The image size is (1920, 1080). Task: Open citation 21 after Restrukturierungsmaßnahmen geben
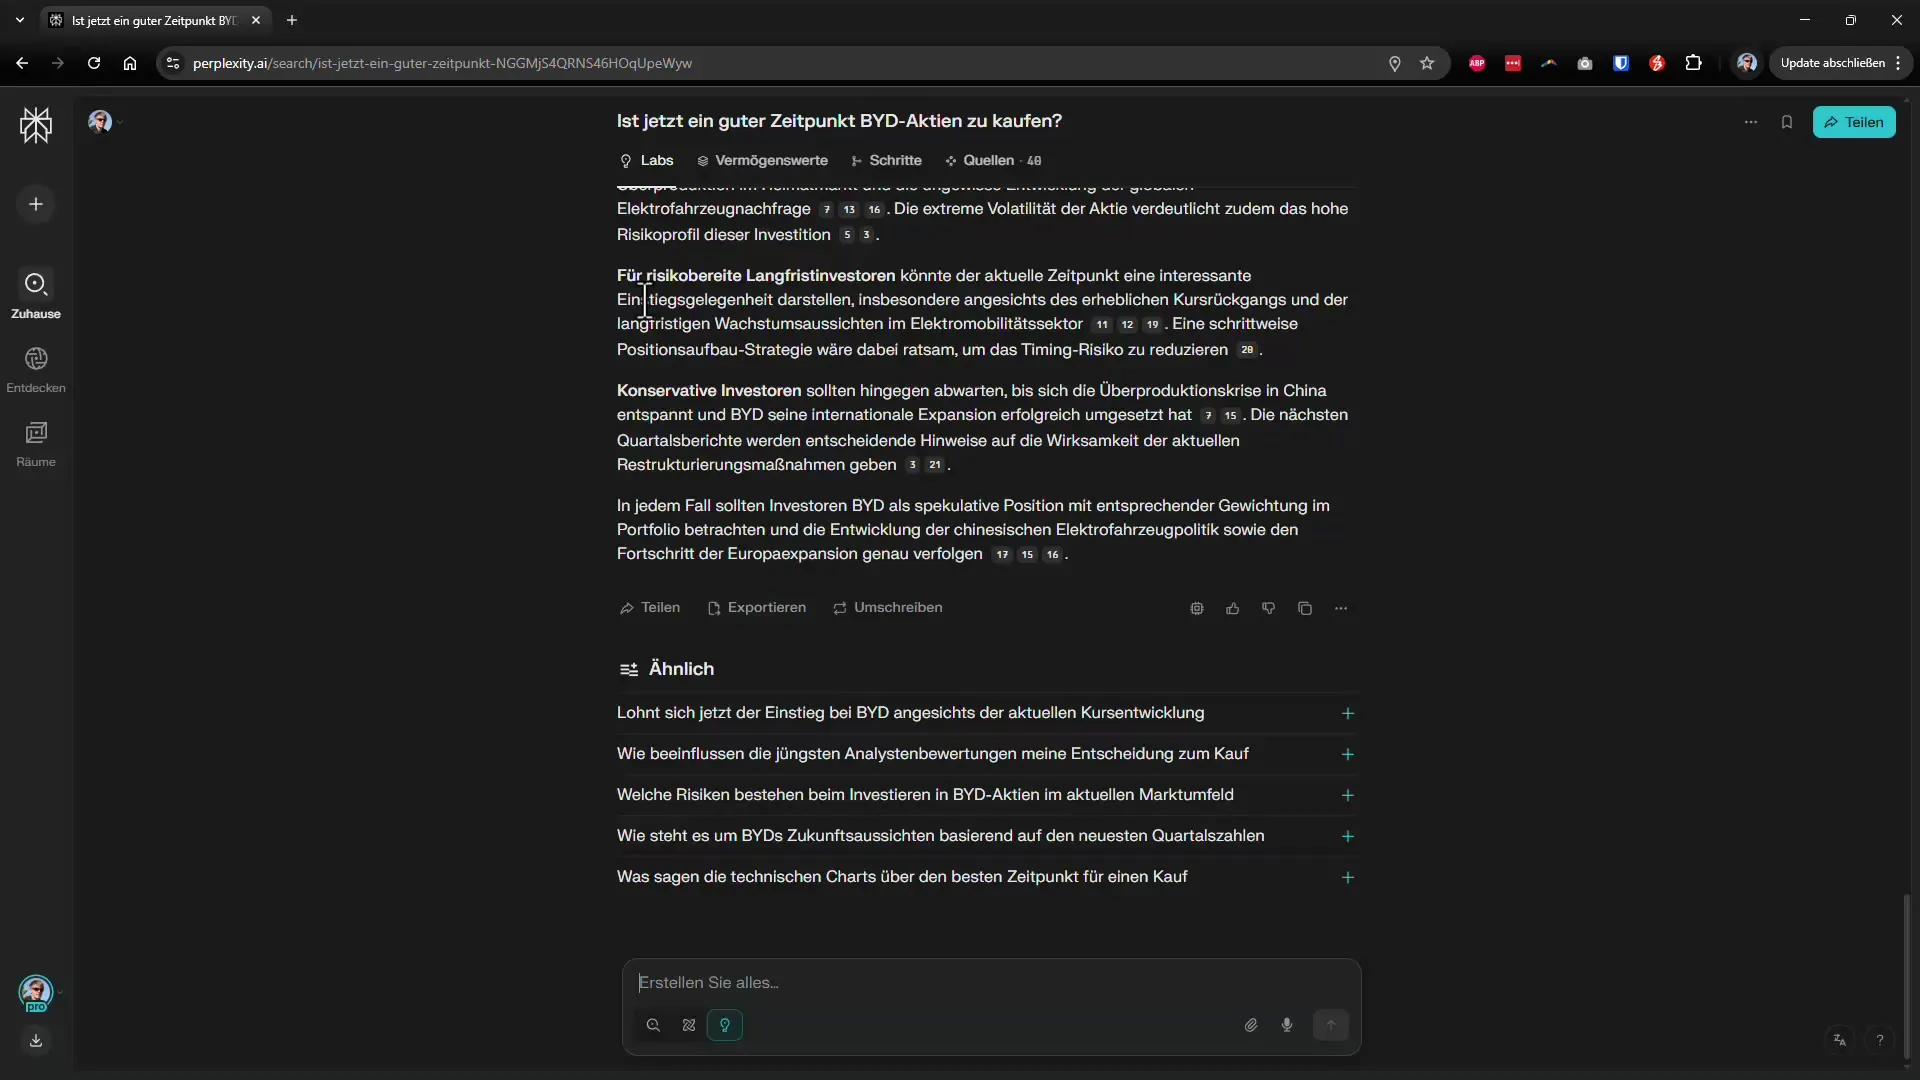click(x=935, y=465)
